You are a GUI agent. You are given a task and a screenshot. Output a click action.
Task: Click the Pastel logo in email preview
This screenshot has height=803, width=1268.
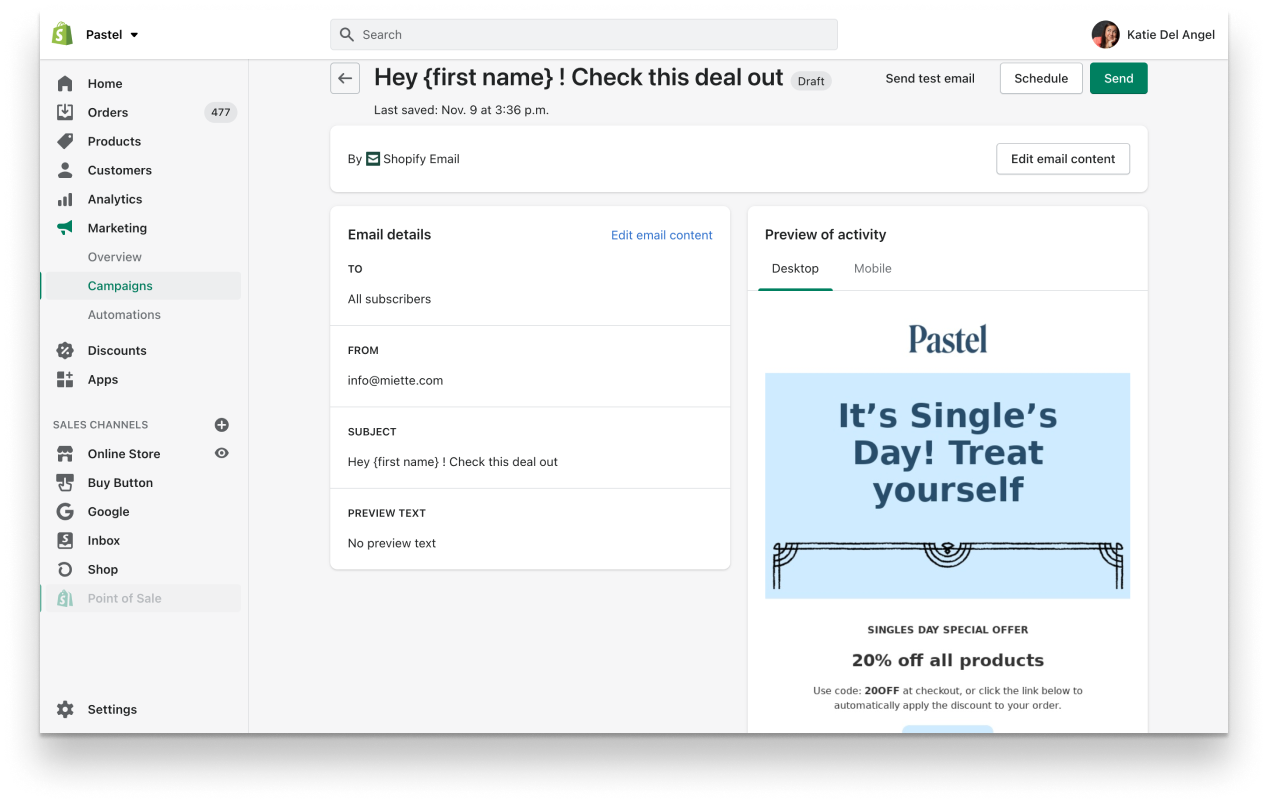point(948,339)
